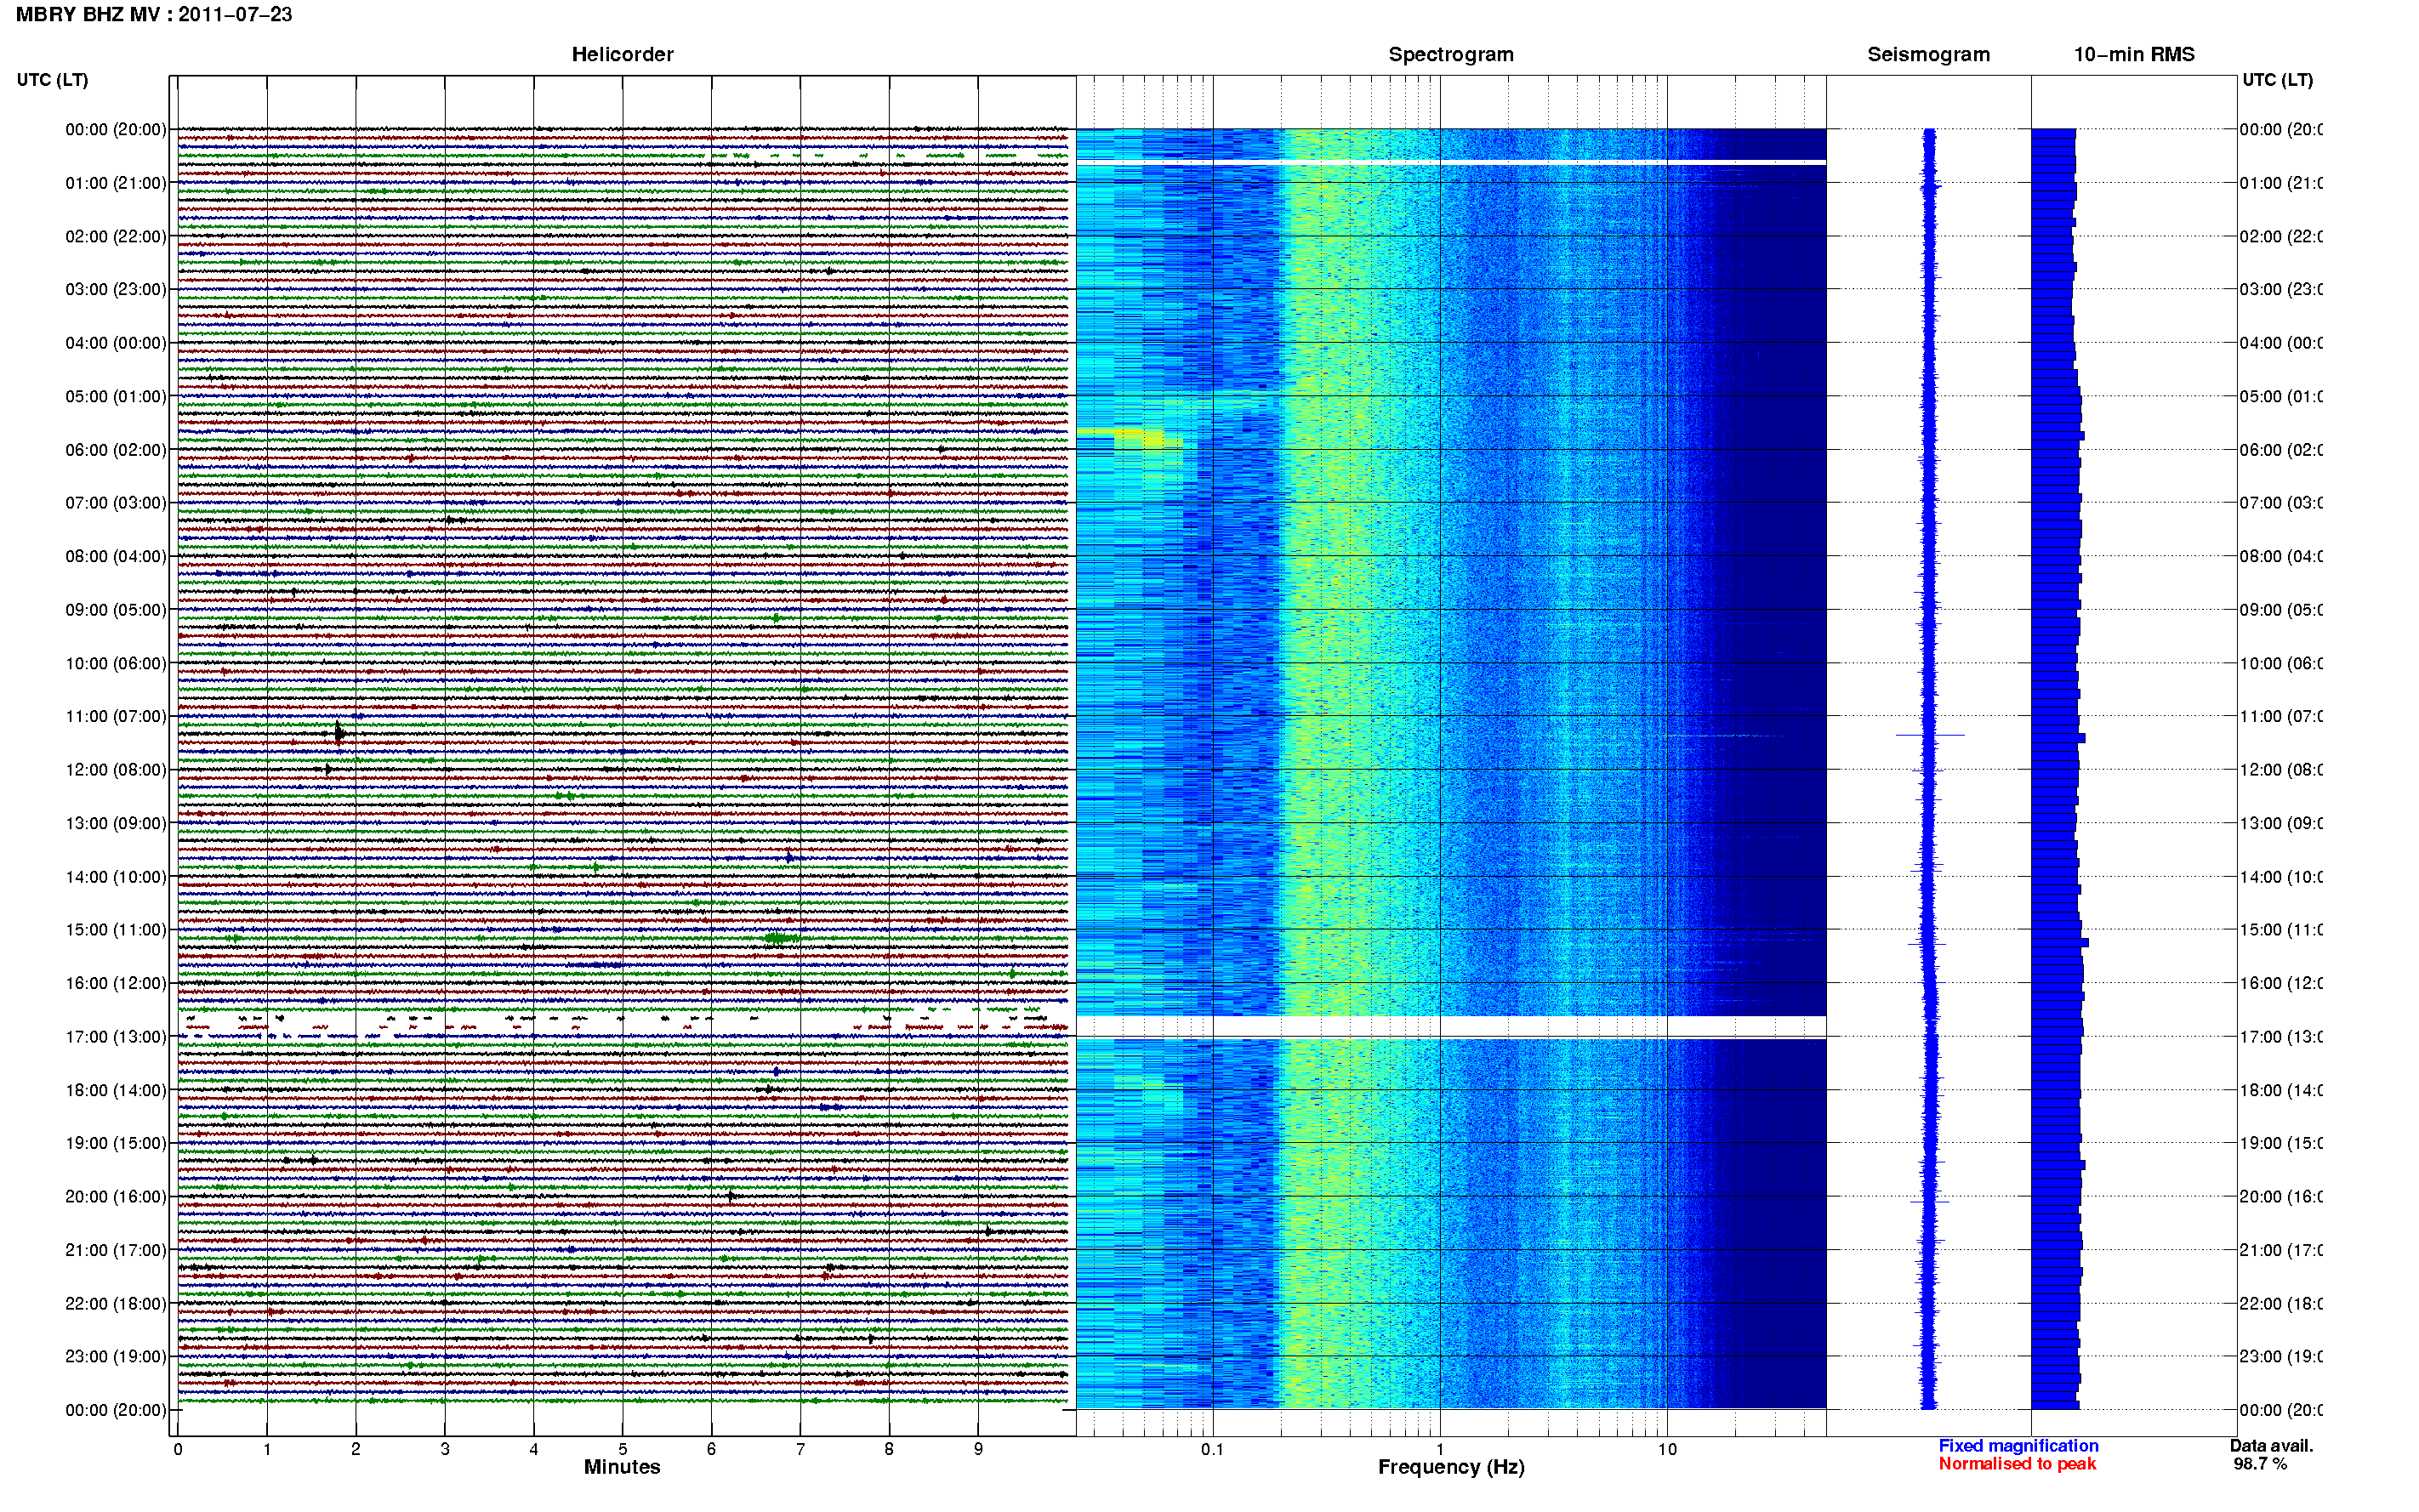Screen dimensions: 2419x1512
Task: Click the left 07:00 (03:00) time label
Action: tap(116, 502)
